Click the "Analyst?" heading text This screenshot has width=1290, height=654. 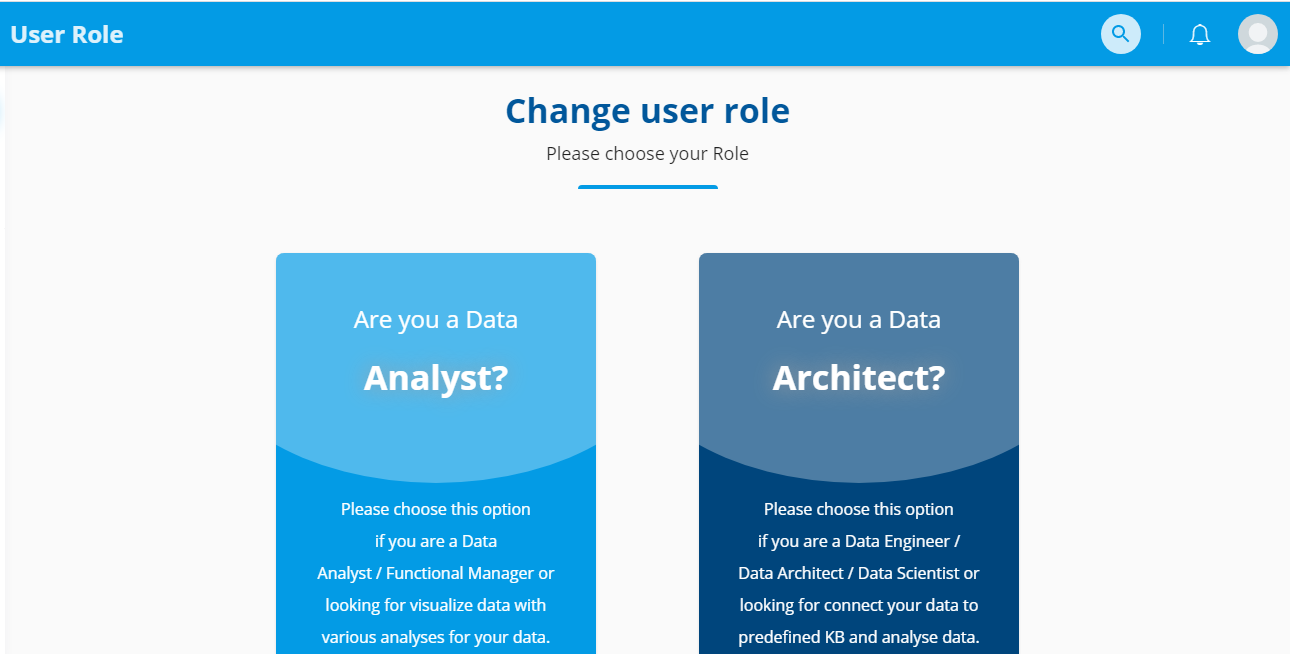[x=436, y=378]
